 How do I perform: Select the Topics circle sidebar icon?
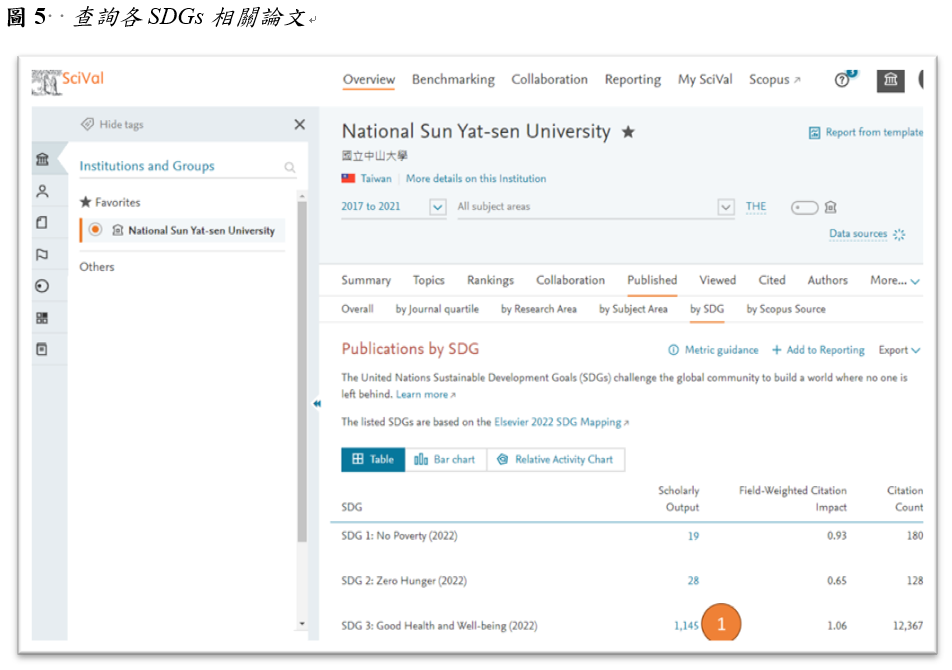pos(42,286)
